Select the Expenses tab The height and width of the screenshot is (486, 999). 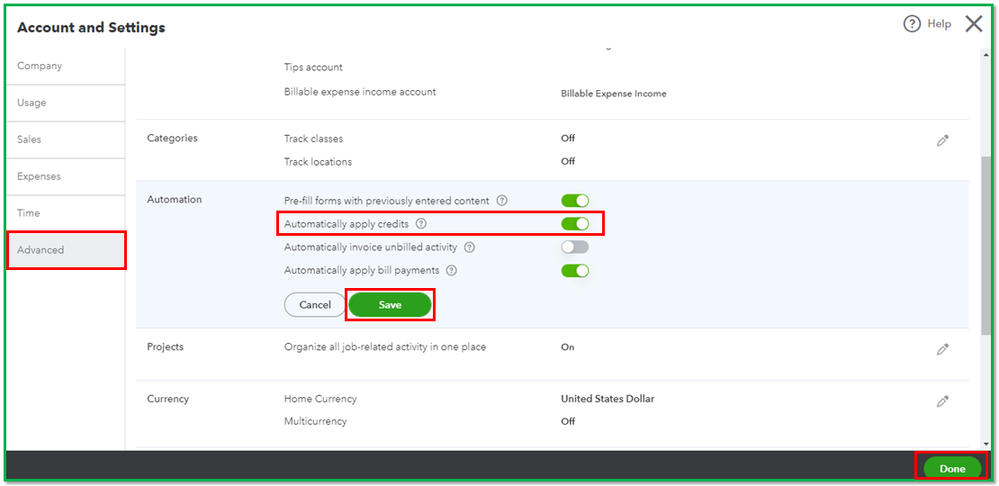point(39,177)
